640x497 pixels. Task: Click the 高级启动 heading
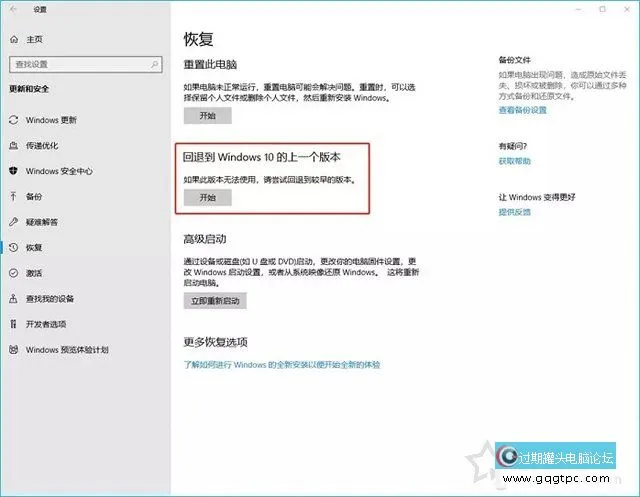click(x=205, y=239)
